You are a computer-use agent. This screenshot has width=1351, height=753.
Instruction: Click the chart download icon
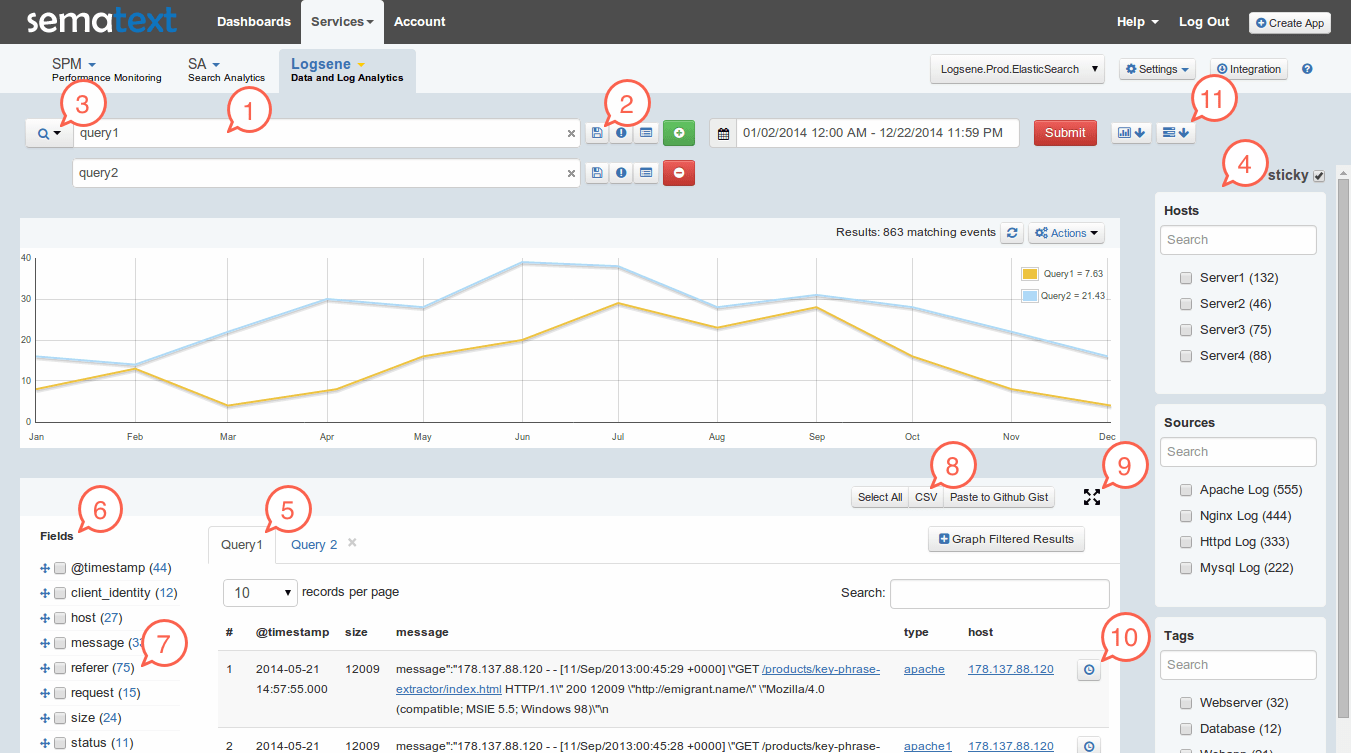(x=1132, y=132)
